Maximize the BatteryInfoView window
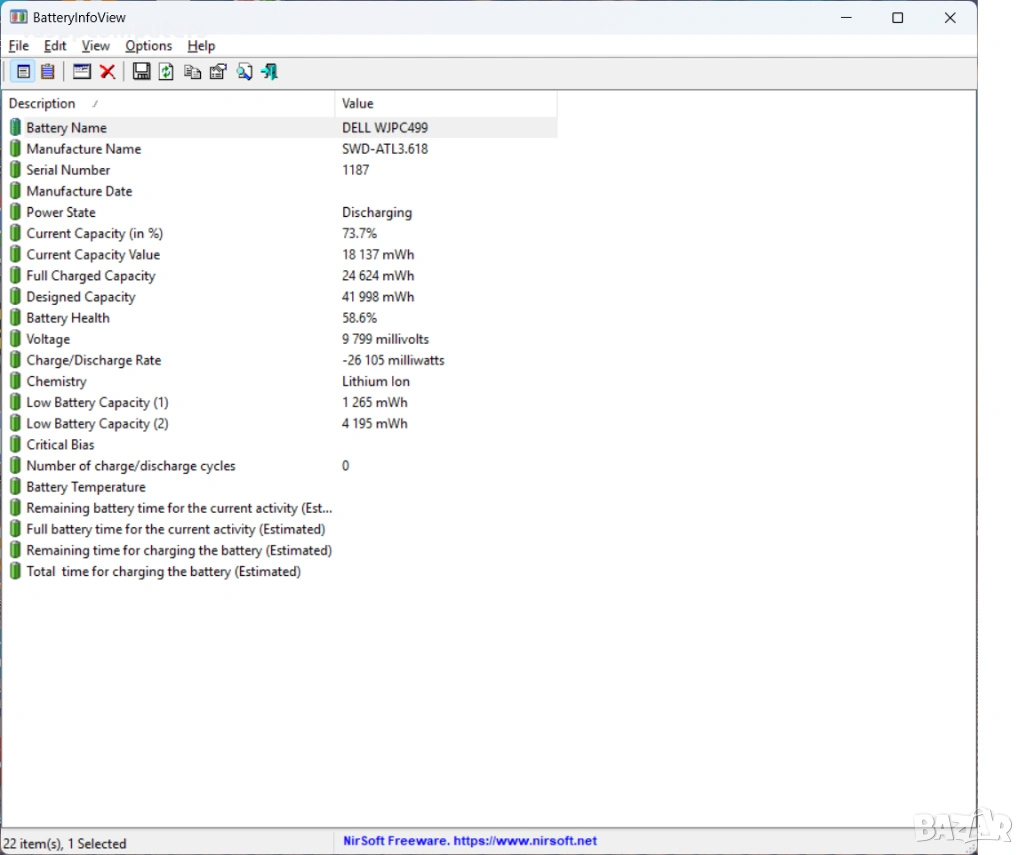1024x855 pixels. click(897, 18)
